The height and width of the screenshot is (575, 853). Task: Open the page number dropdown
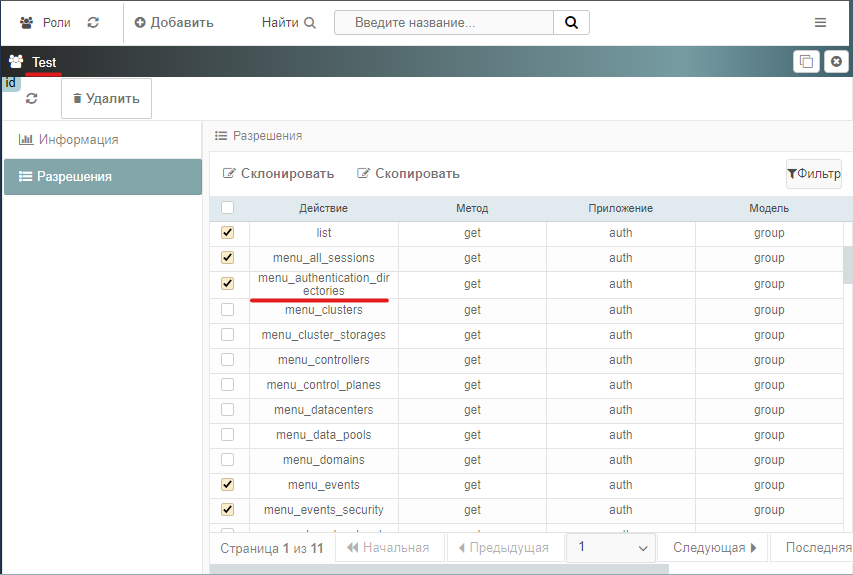pyautogui.click(x=611, y=547)
